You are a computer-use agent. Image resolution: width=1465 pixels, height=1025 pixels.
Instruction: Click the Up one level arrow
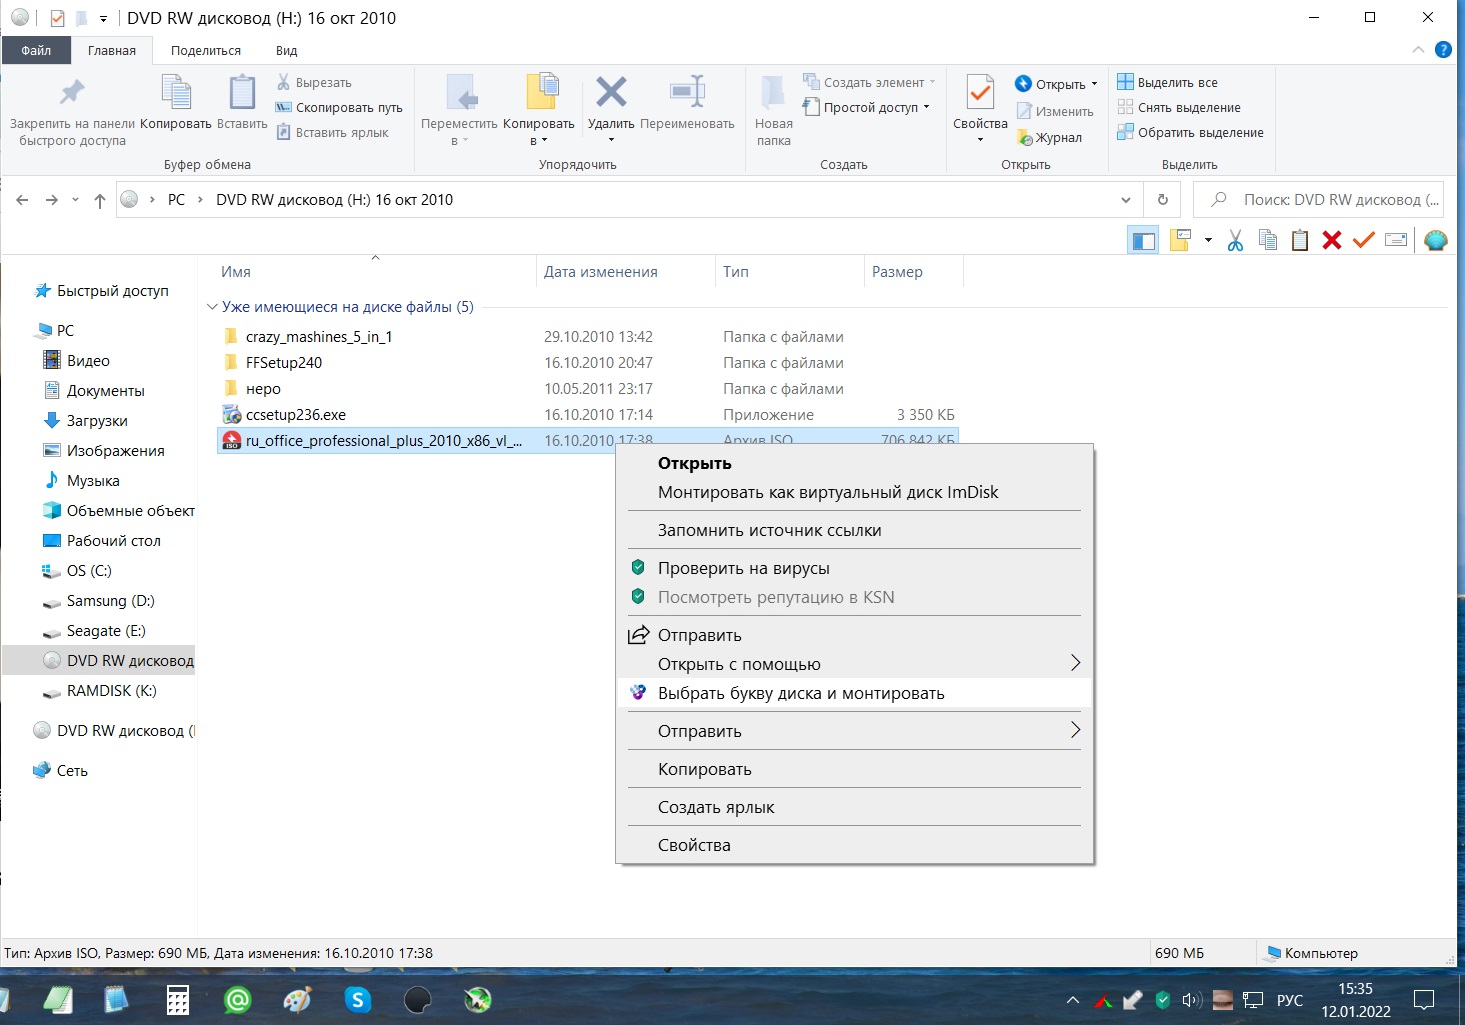[x=100, y=200]
